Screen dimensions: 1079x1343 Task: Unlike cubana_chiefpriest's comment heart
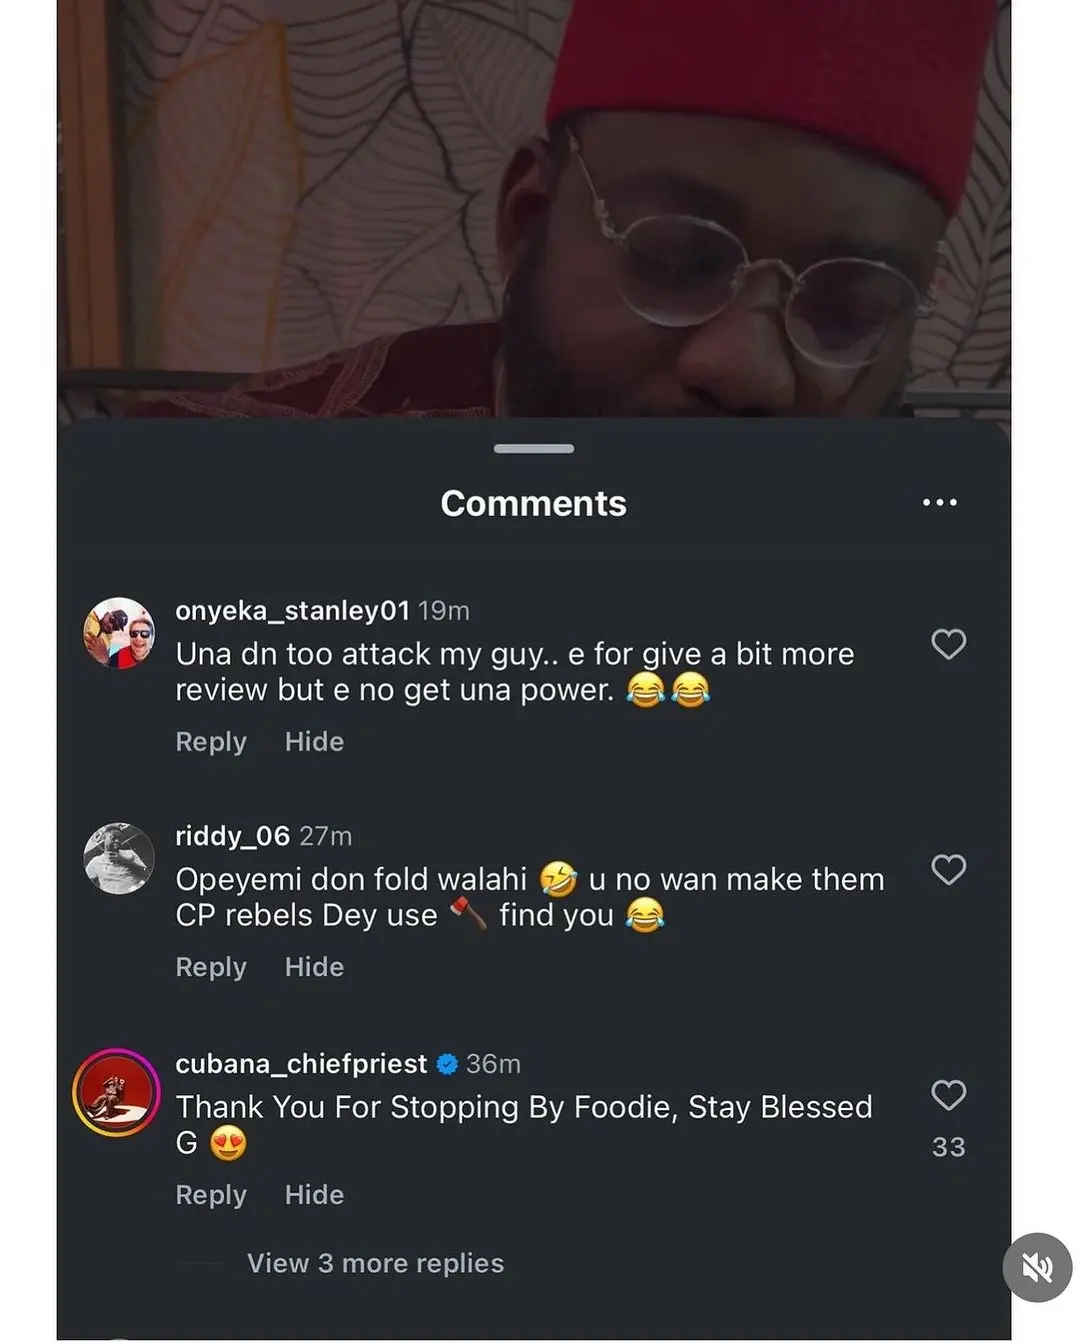click(x=948, y=1096)
